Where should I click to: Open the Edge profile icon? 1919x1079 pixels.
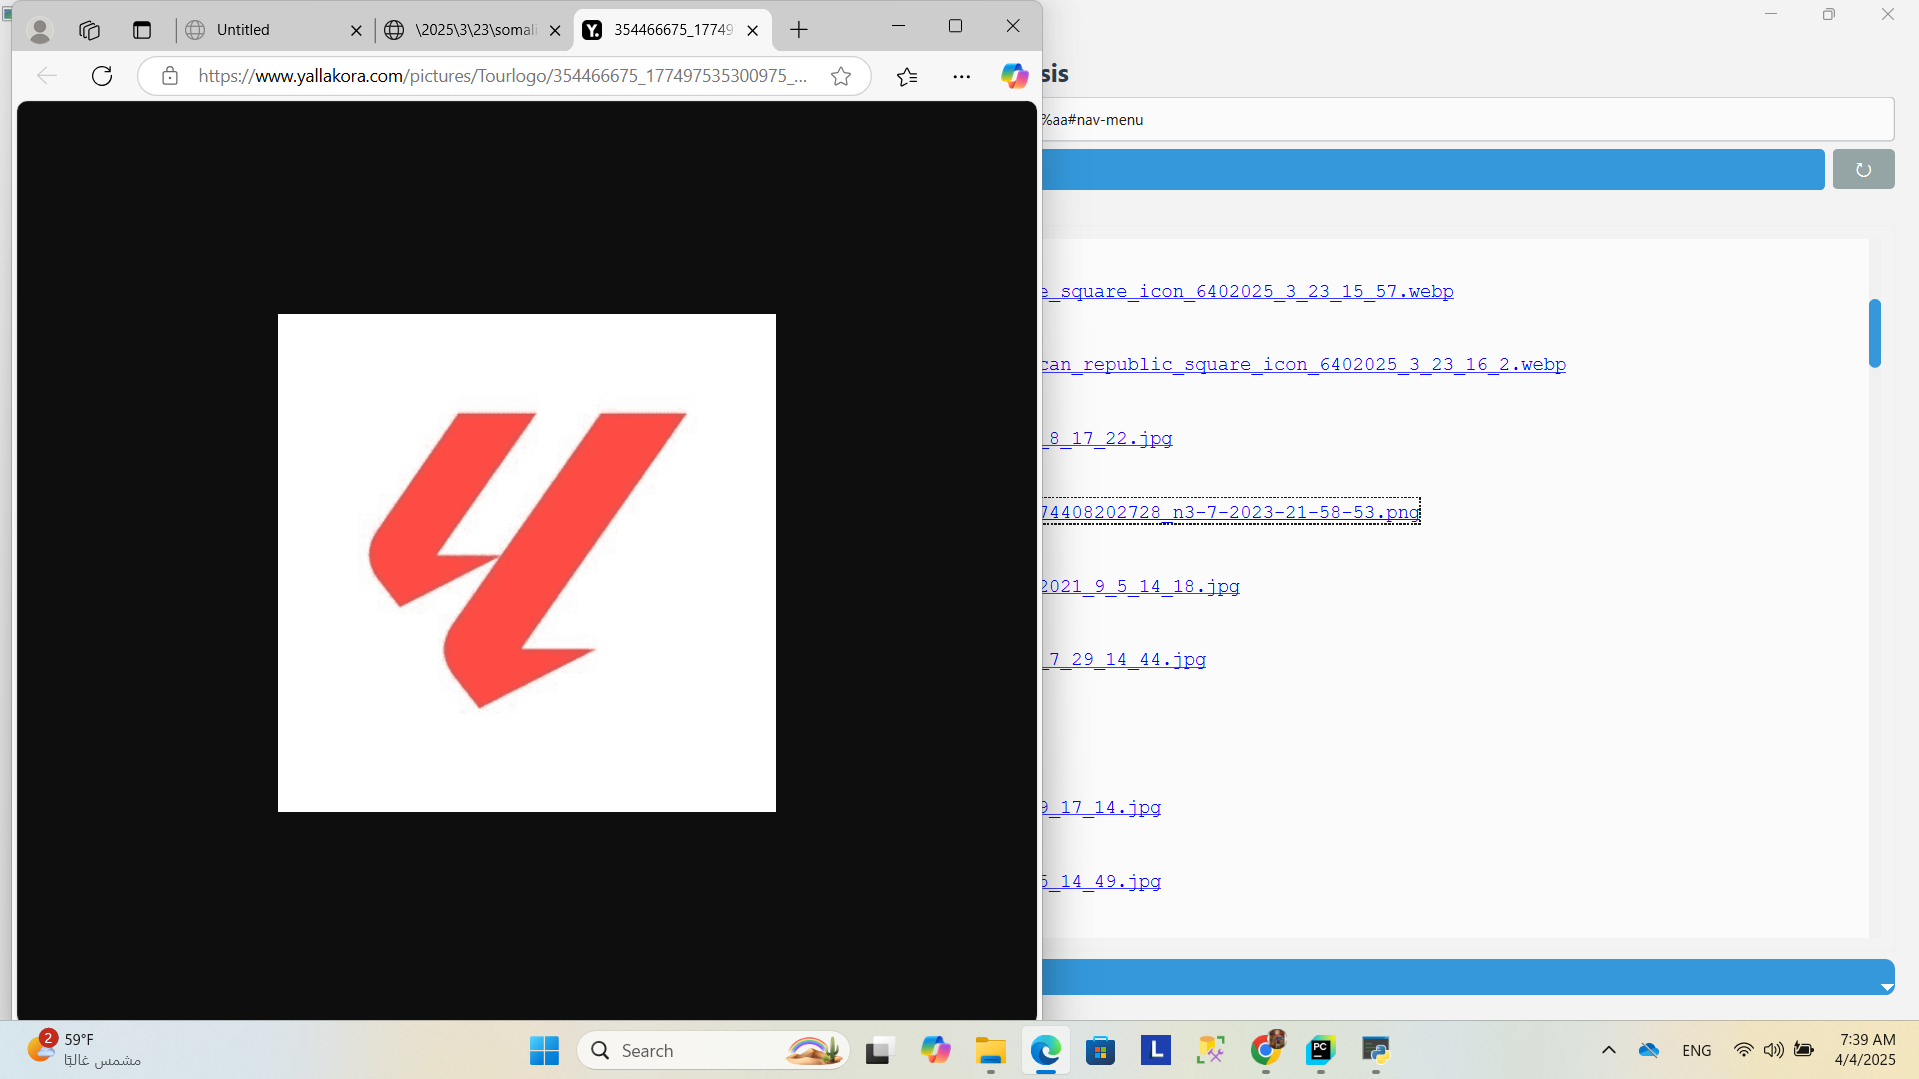pyautogui.click(x=40, y=30)
